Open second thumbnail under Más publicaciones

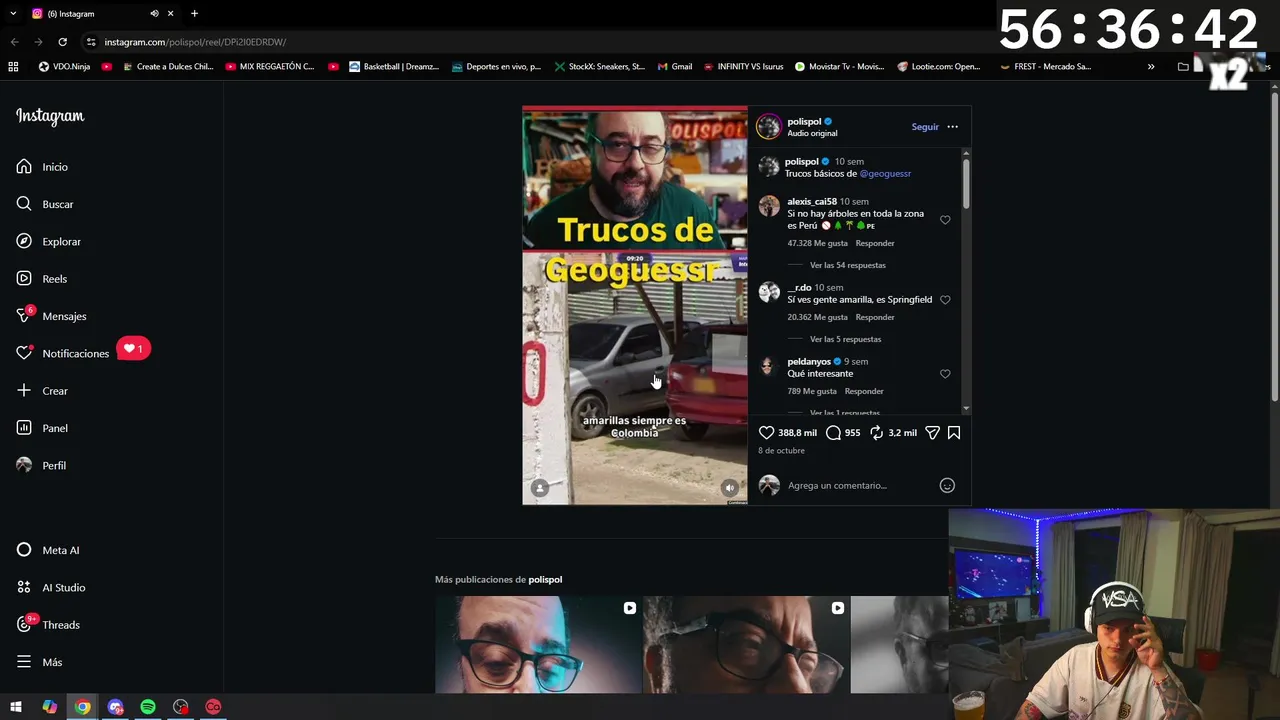coord(746,644)
